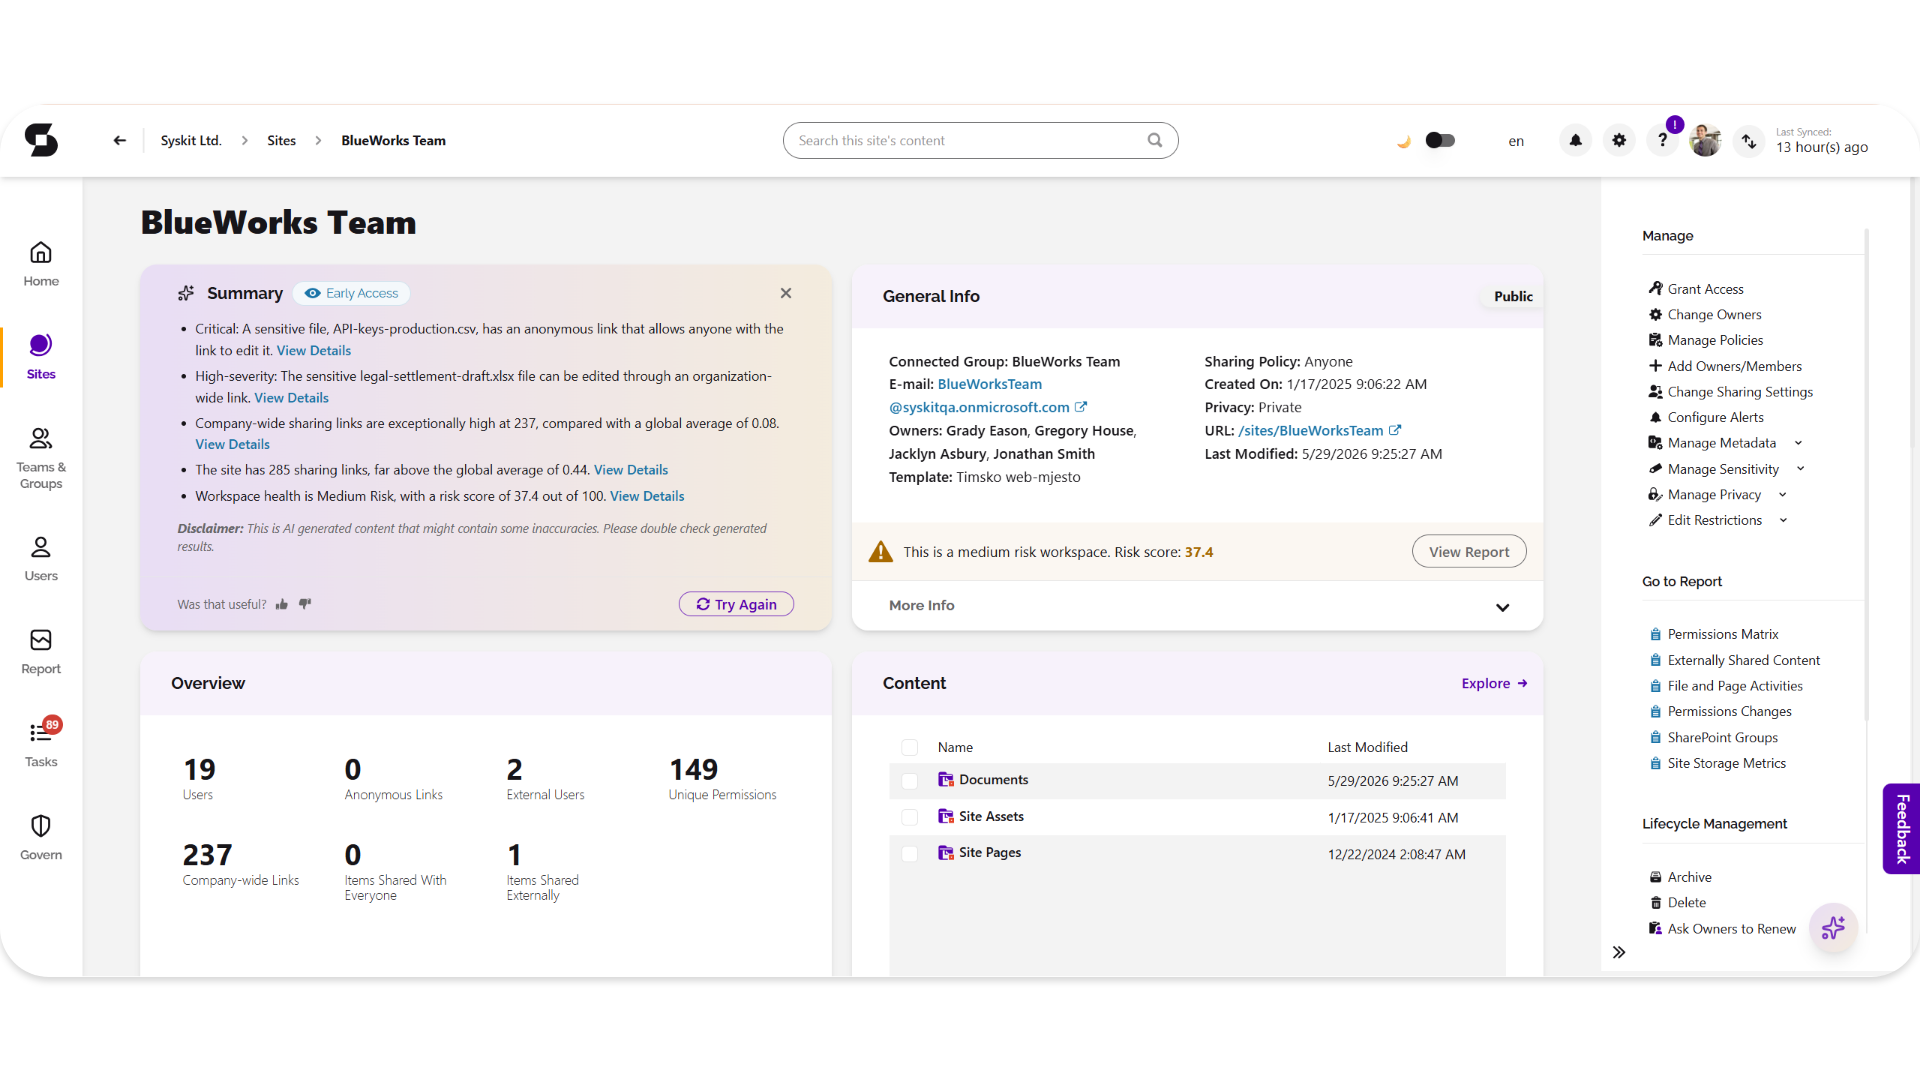The image size is (1920, 1080).
Task: Click Syskit Ltd. breadcrumb
Action: [191, 141]
